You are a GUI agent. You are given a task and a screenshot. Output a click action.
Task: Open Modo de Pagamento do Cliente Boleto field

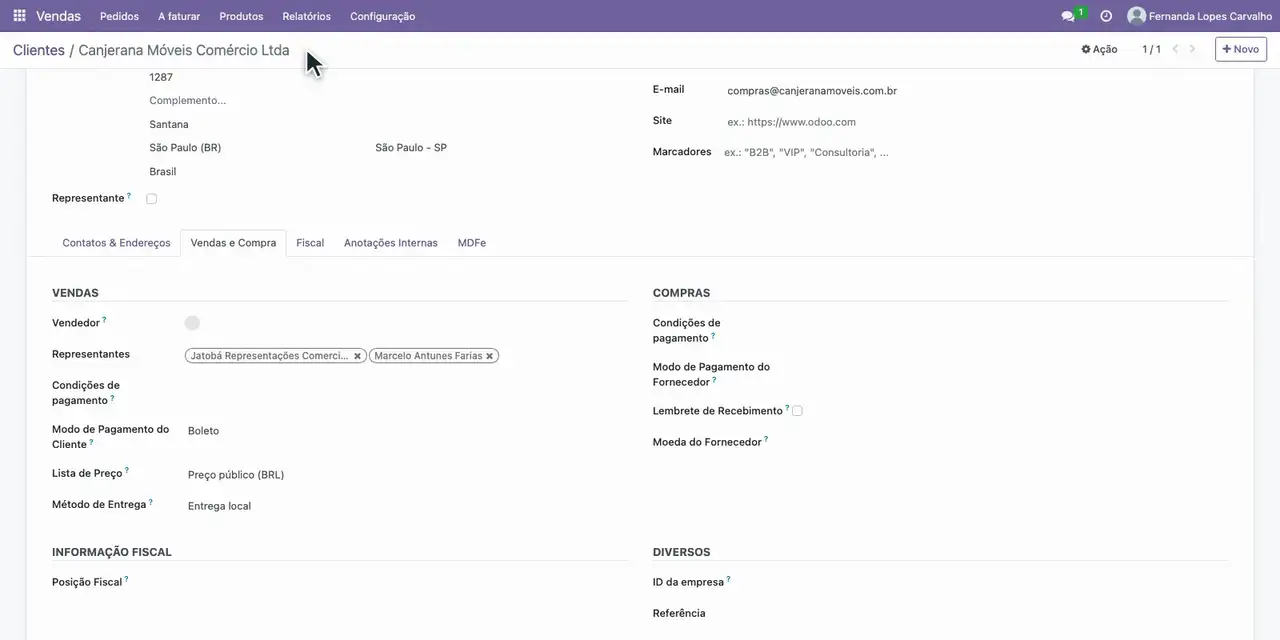pyautogui.click(x=406, y=431)
